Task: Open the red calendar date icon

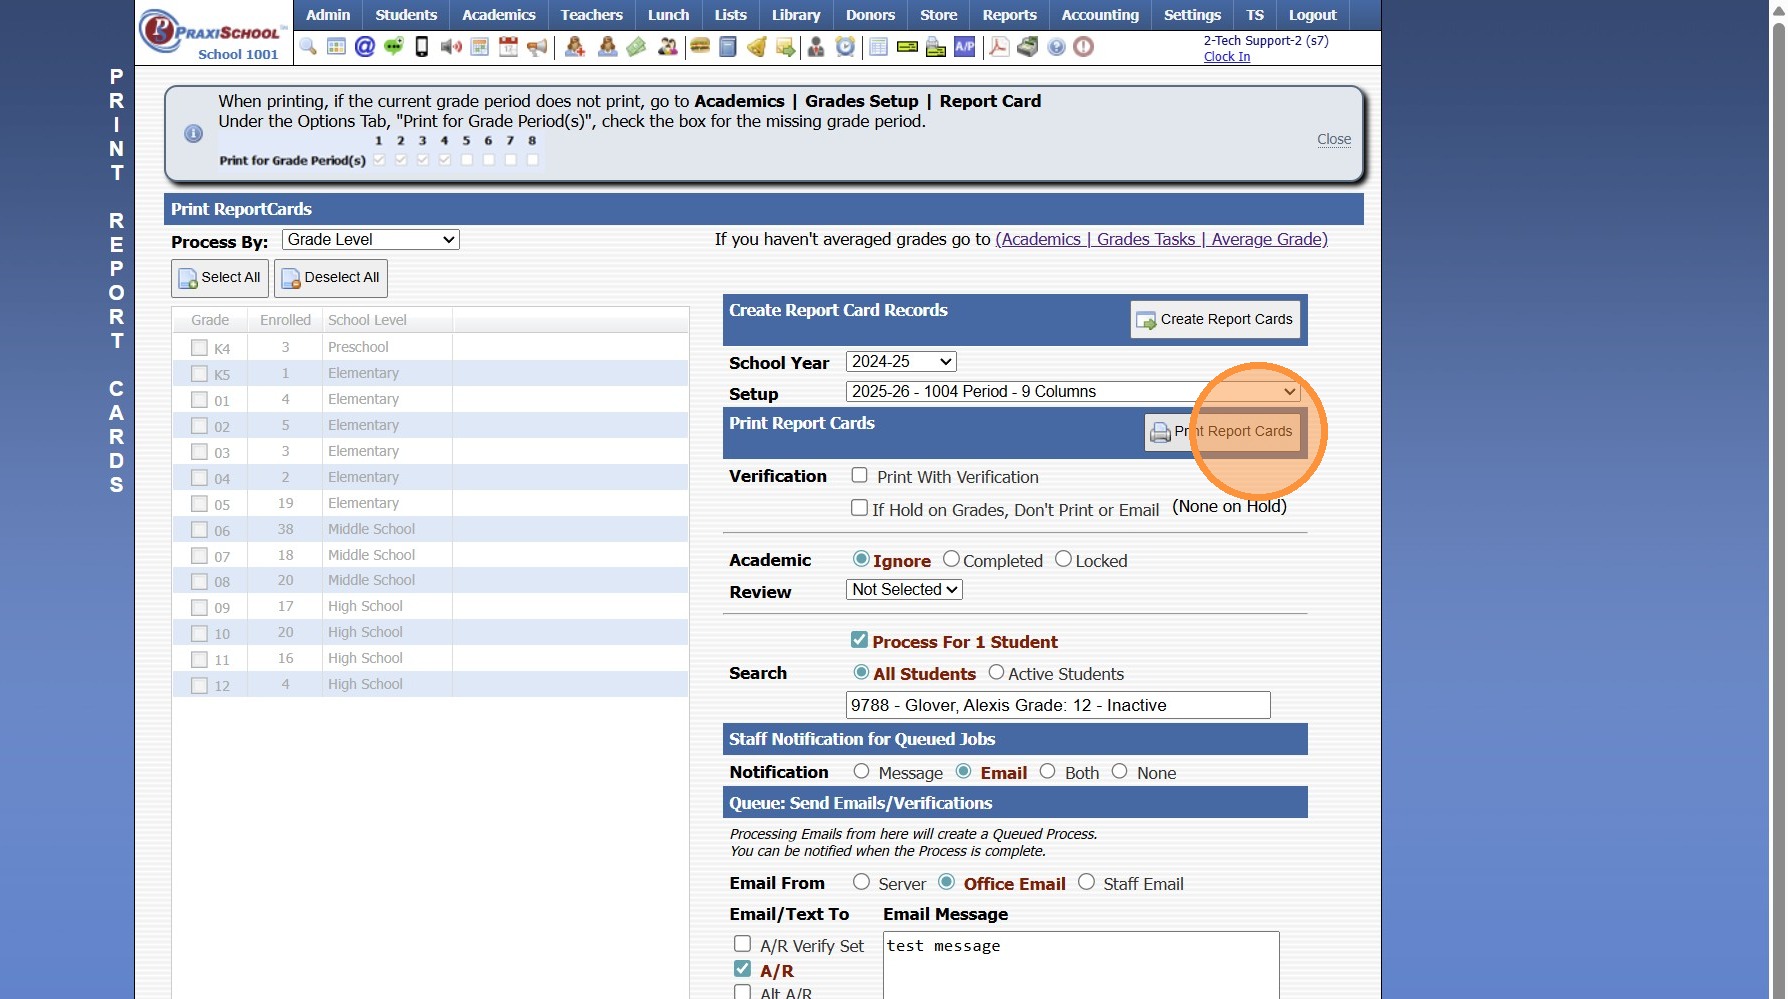Action: [508, 47]
